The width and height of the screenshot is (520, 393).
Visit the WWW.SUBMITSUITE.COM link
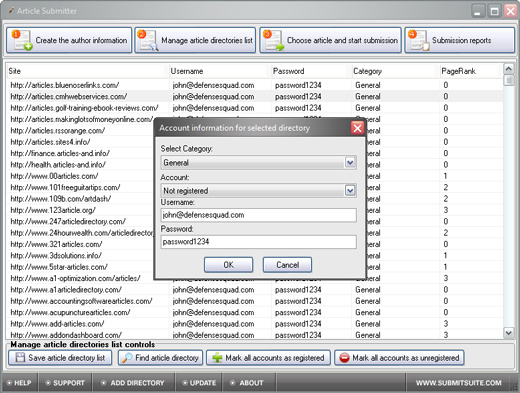click(458, 383)
